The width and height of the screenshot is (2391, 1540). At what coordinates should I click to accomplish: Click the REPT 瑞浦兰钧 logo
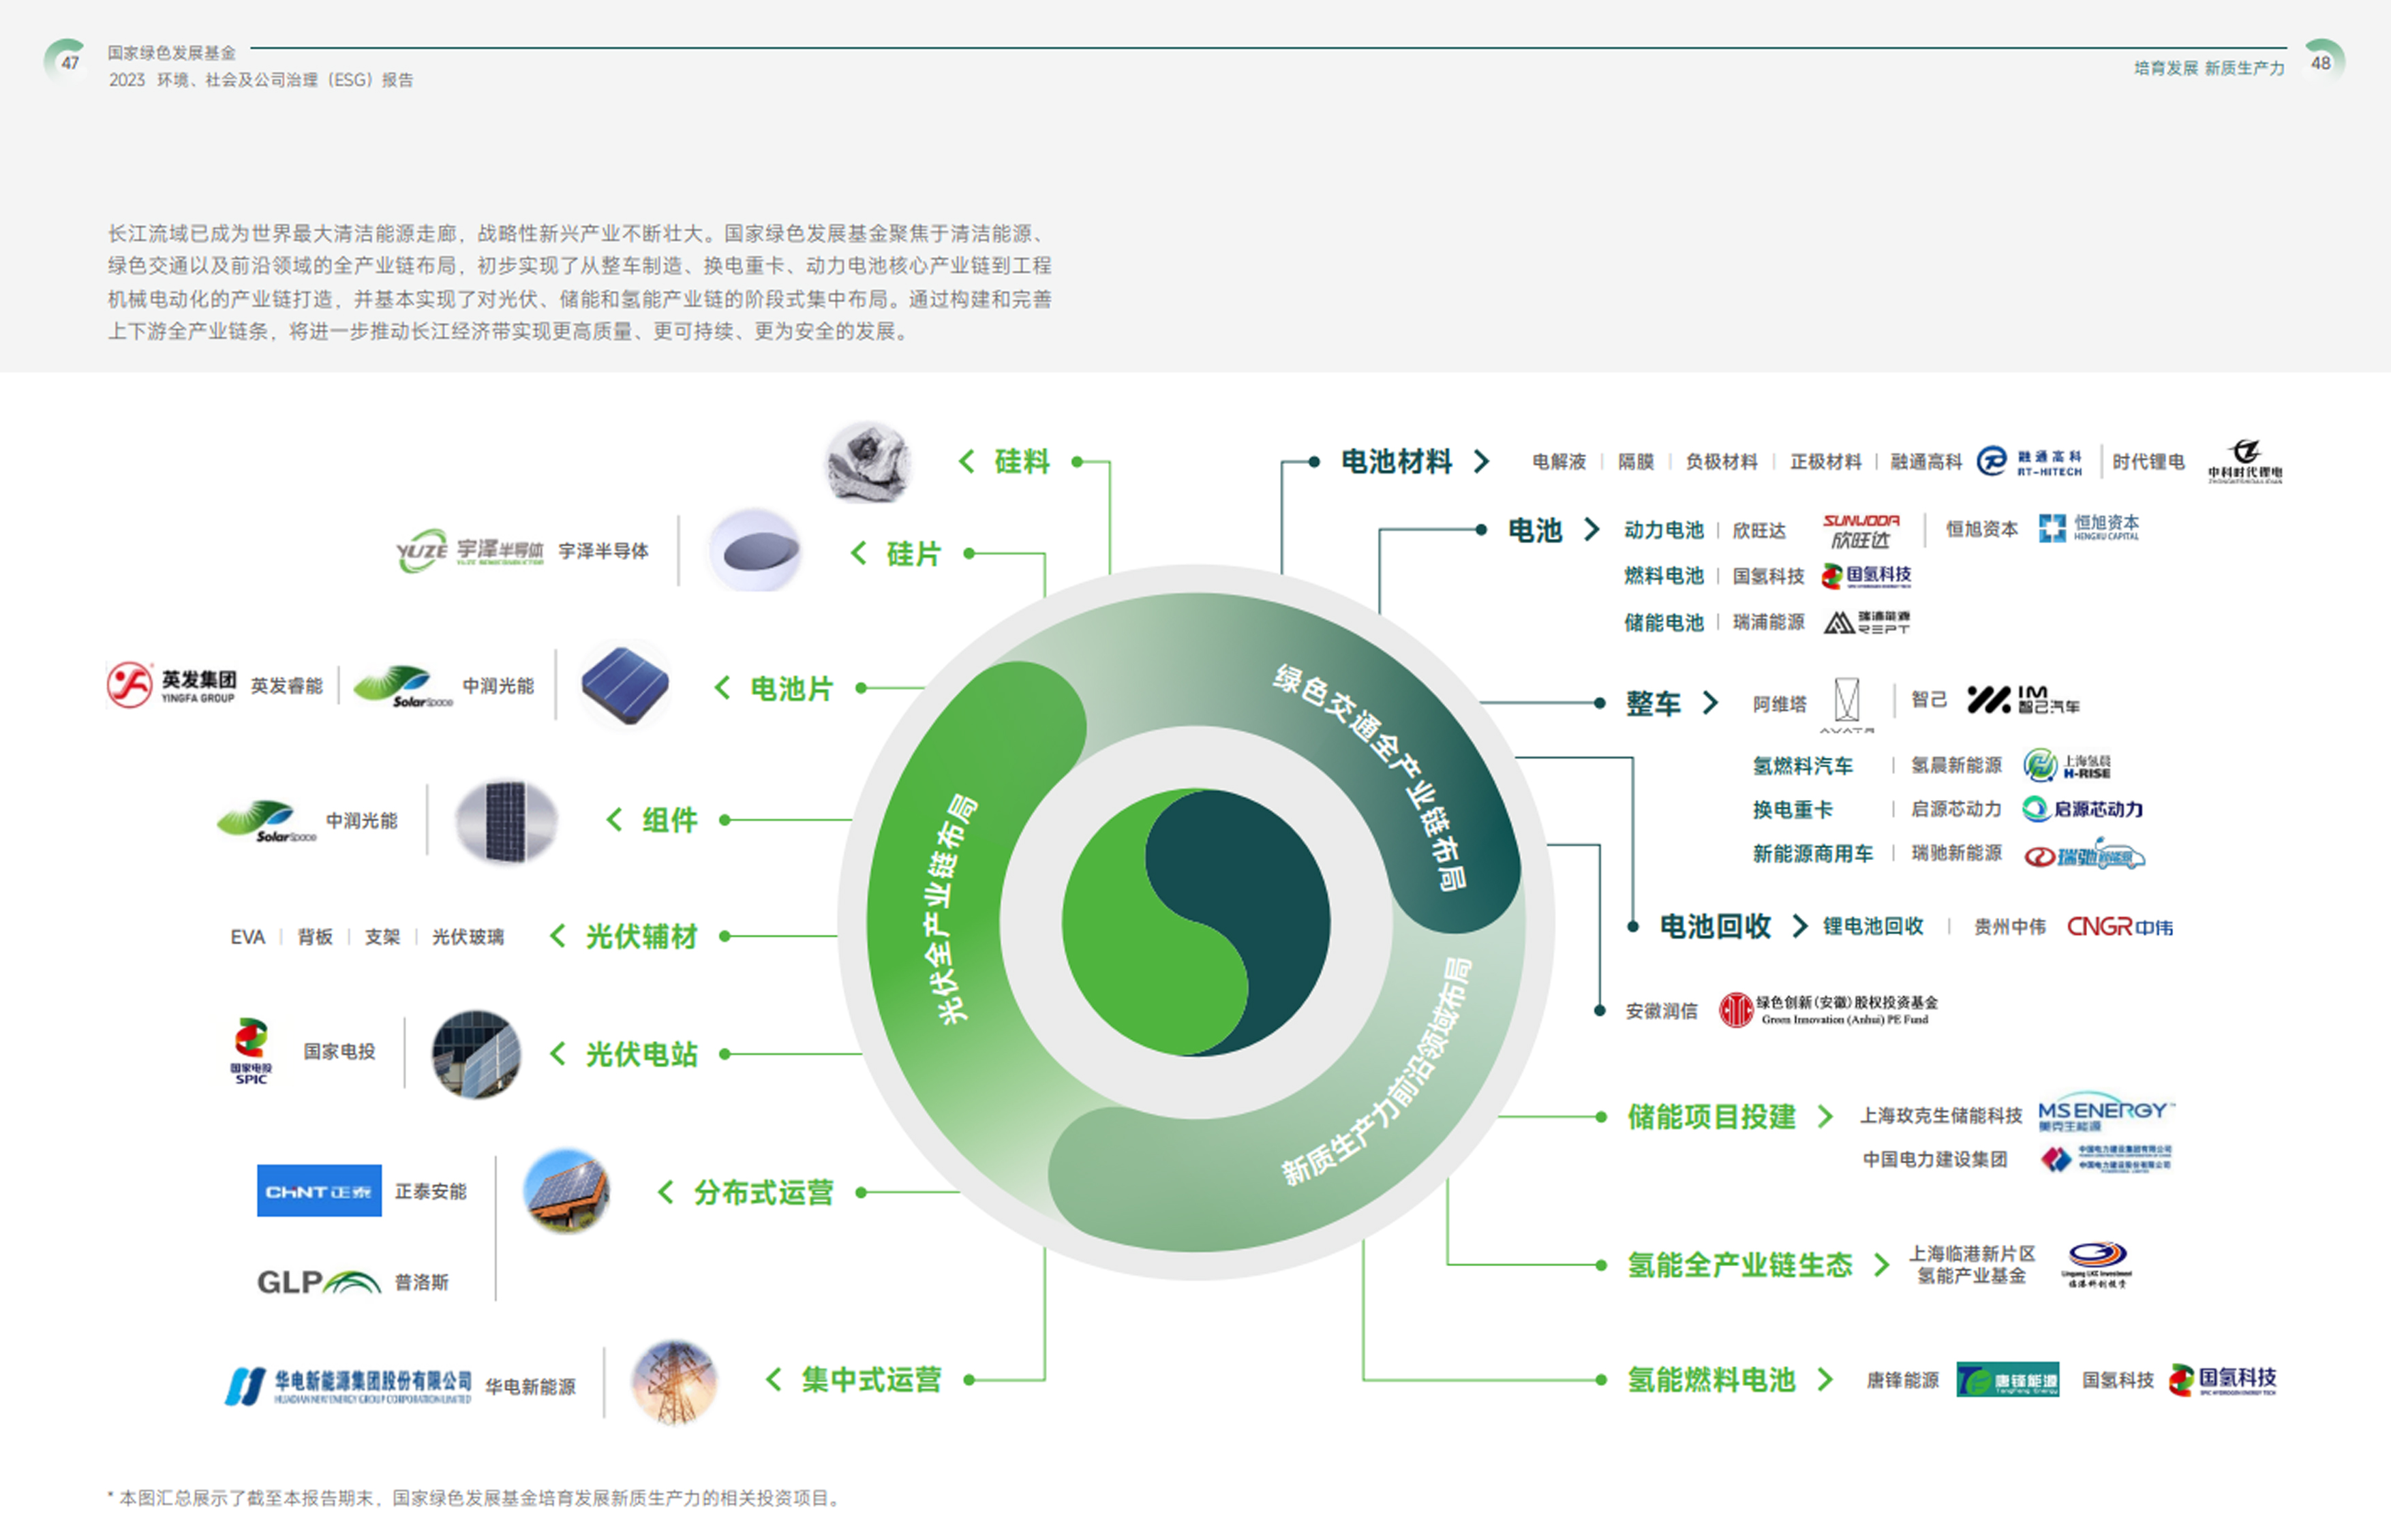[x=1867, y=622]
